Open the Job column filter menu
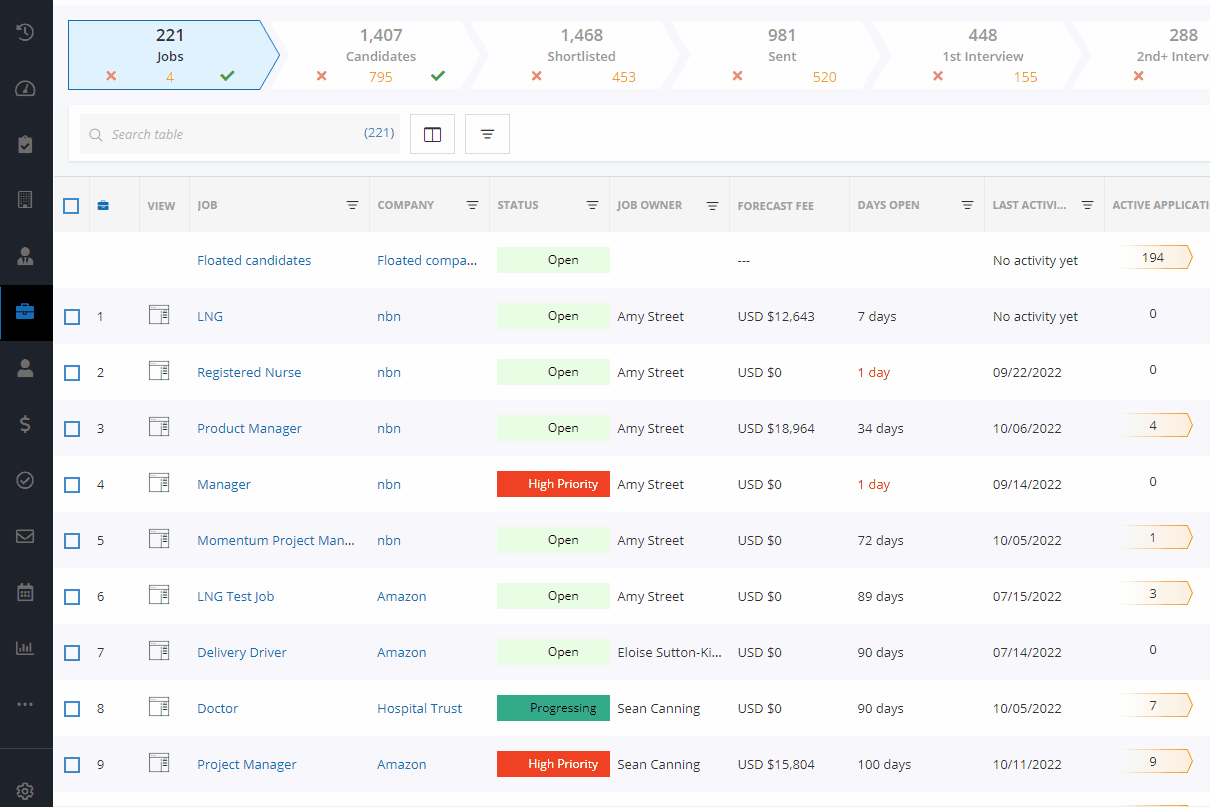The width and height of the screenshot is (1210, 807). (352, 205)
